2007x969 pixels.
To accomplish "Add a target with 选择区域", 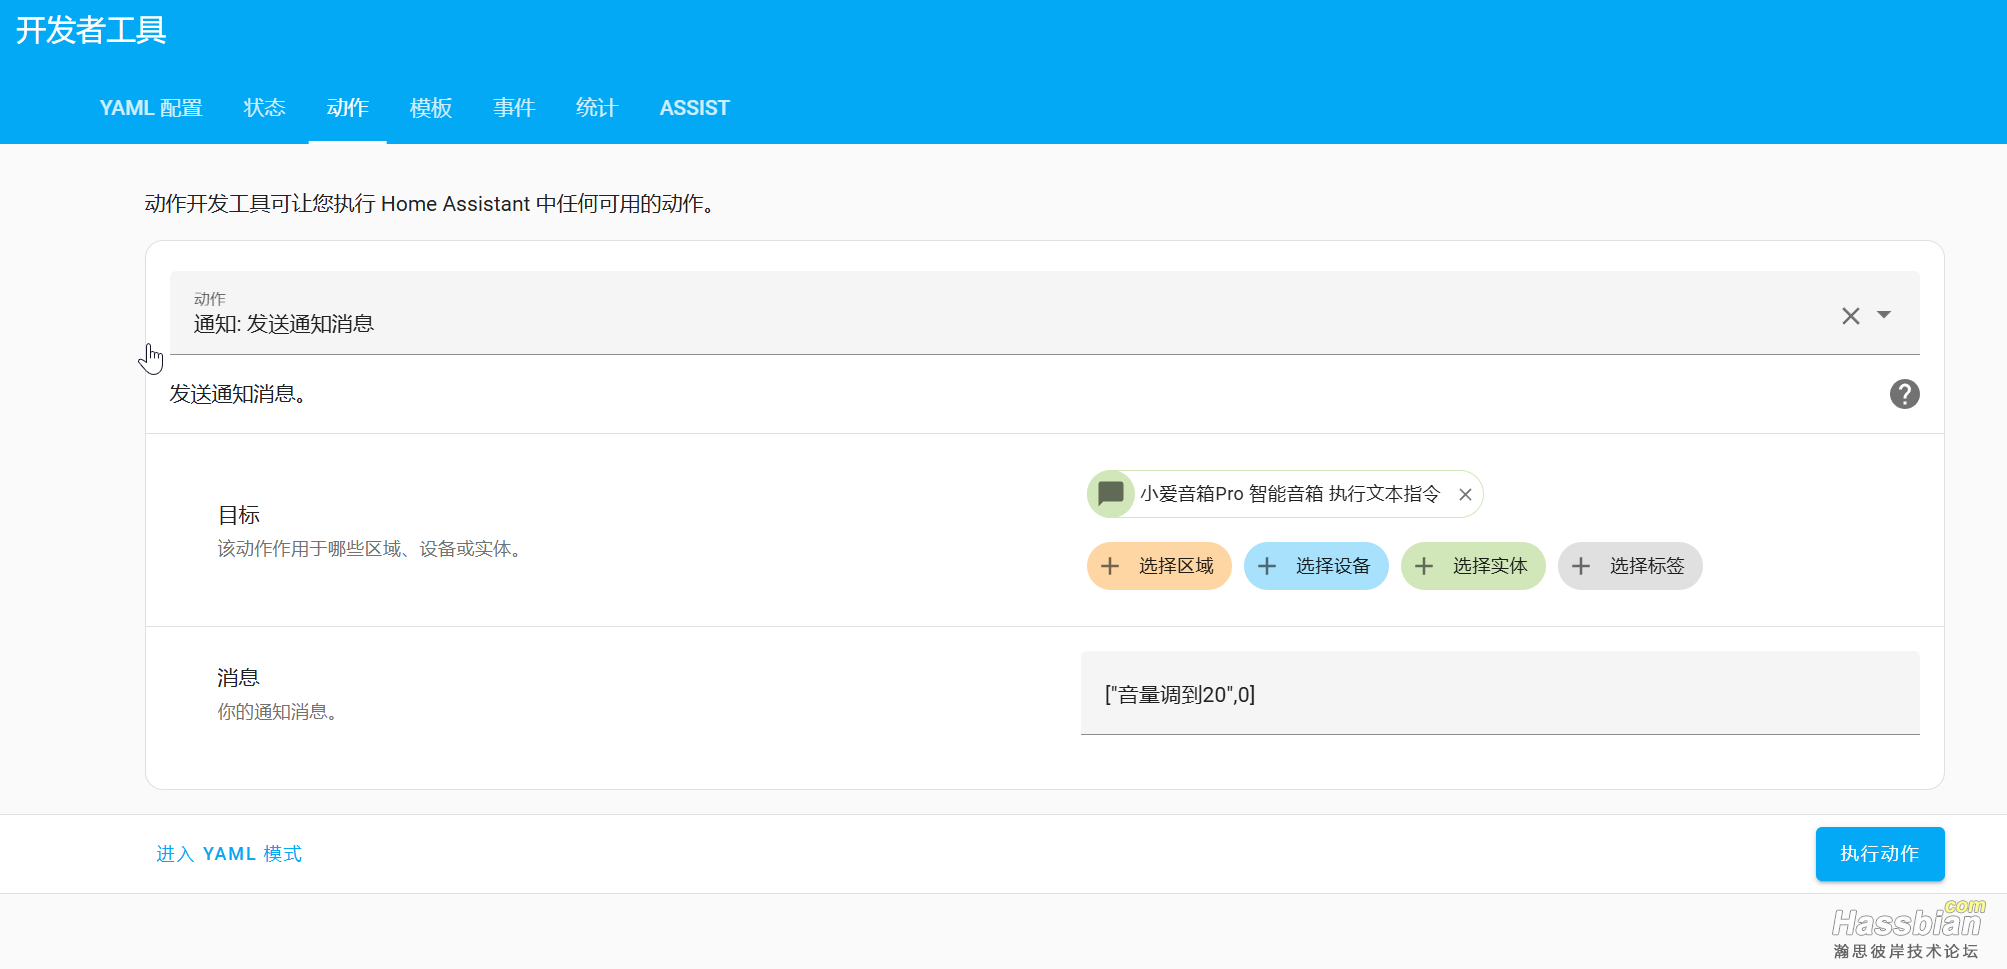I will point(1159,566).
